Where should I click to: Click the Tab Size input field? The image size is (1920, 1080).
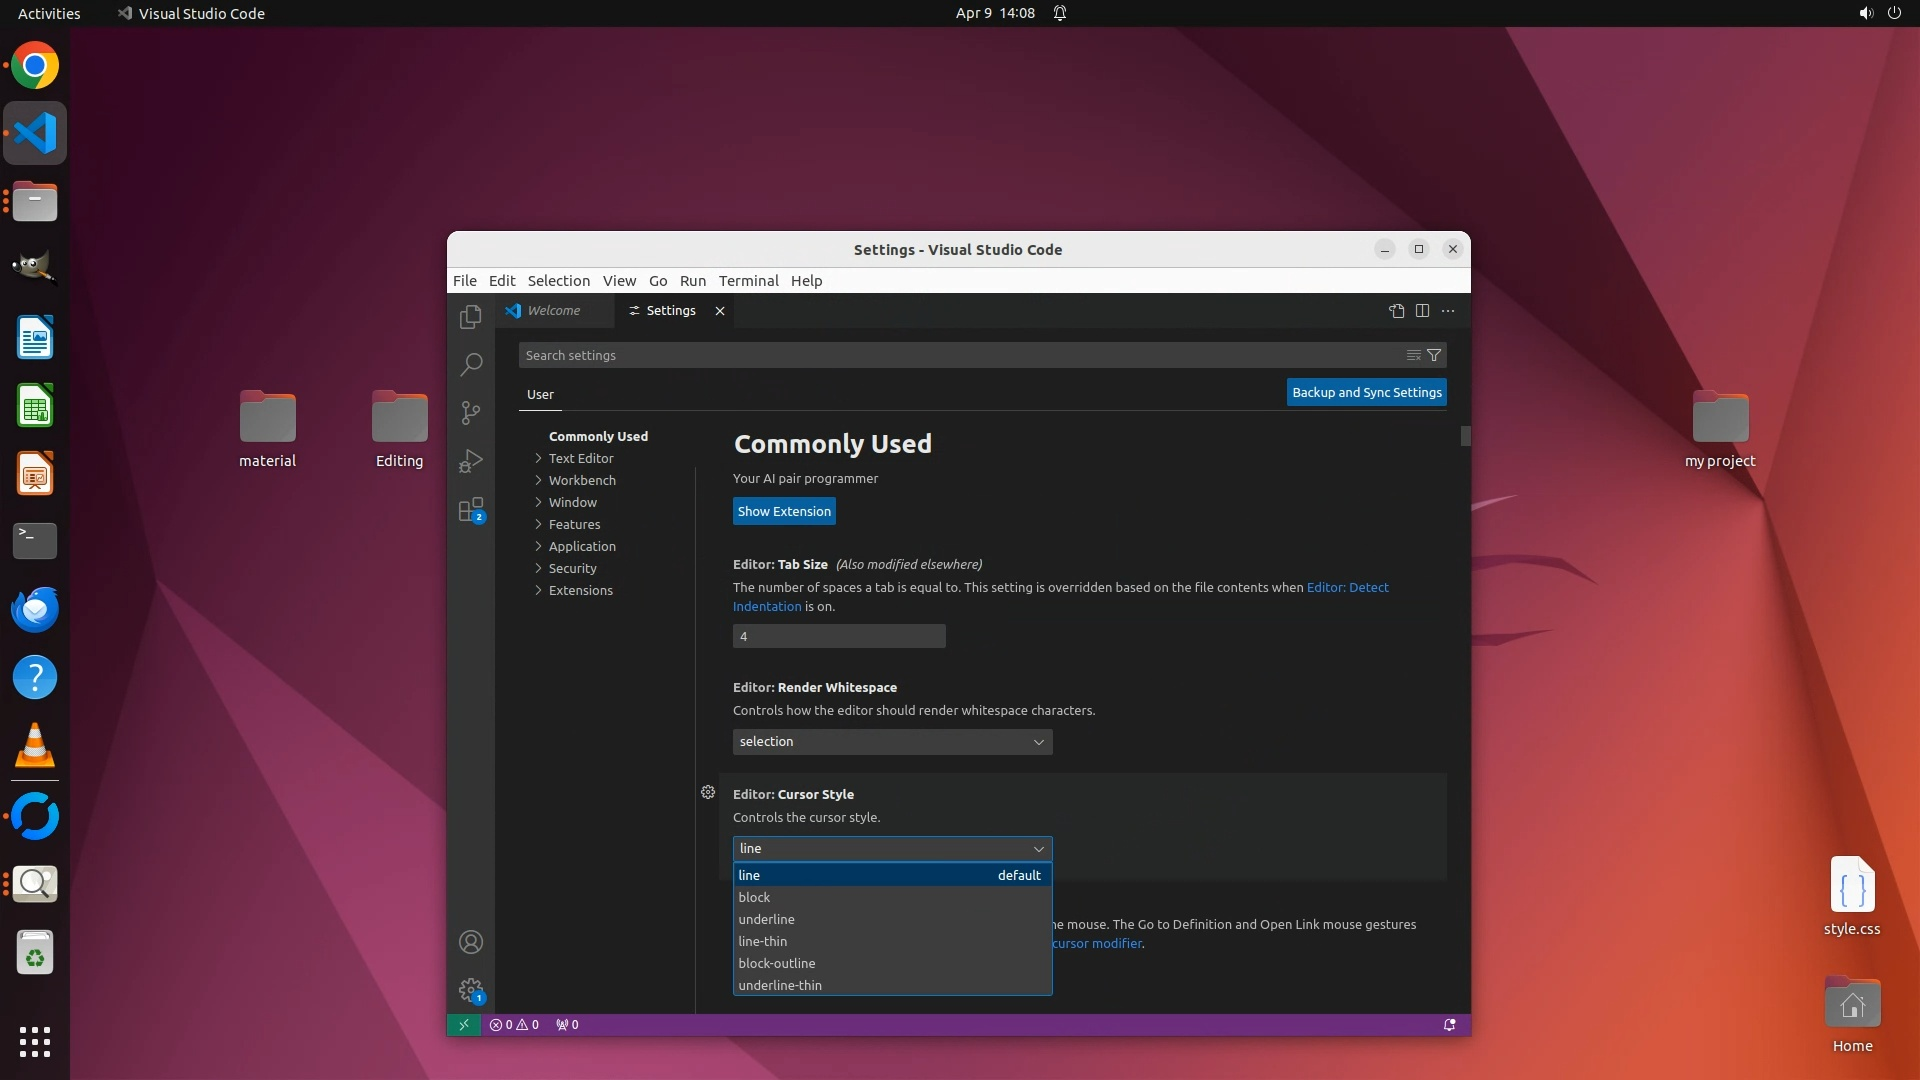[838, 636]
